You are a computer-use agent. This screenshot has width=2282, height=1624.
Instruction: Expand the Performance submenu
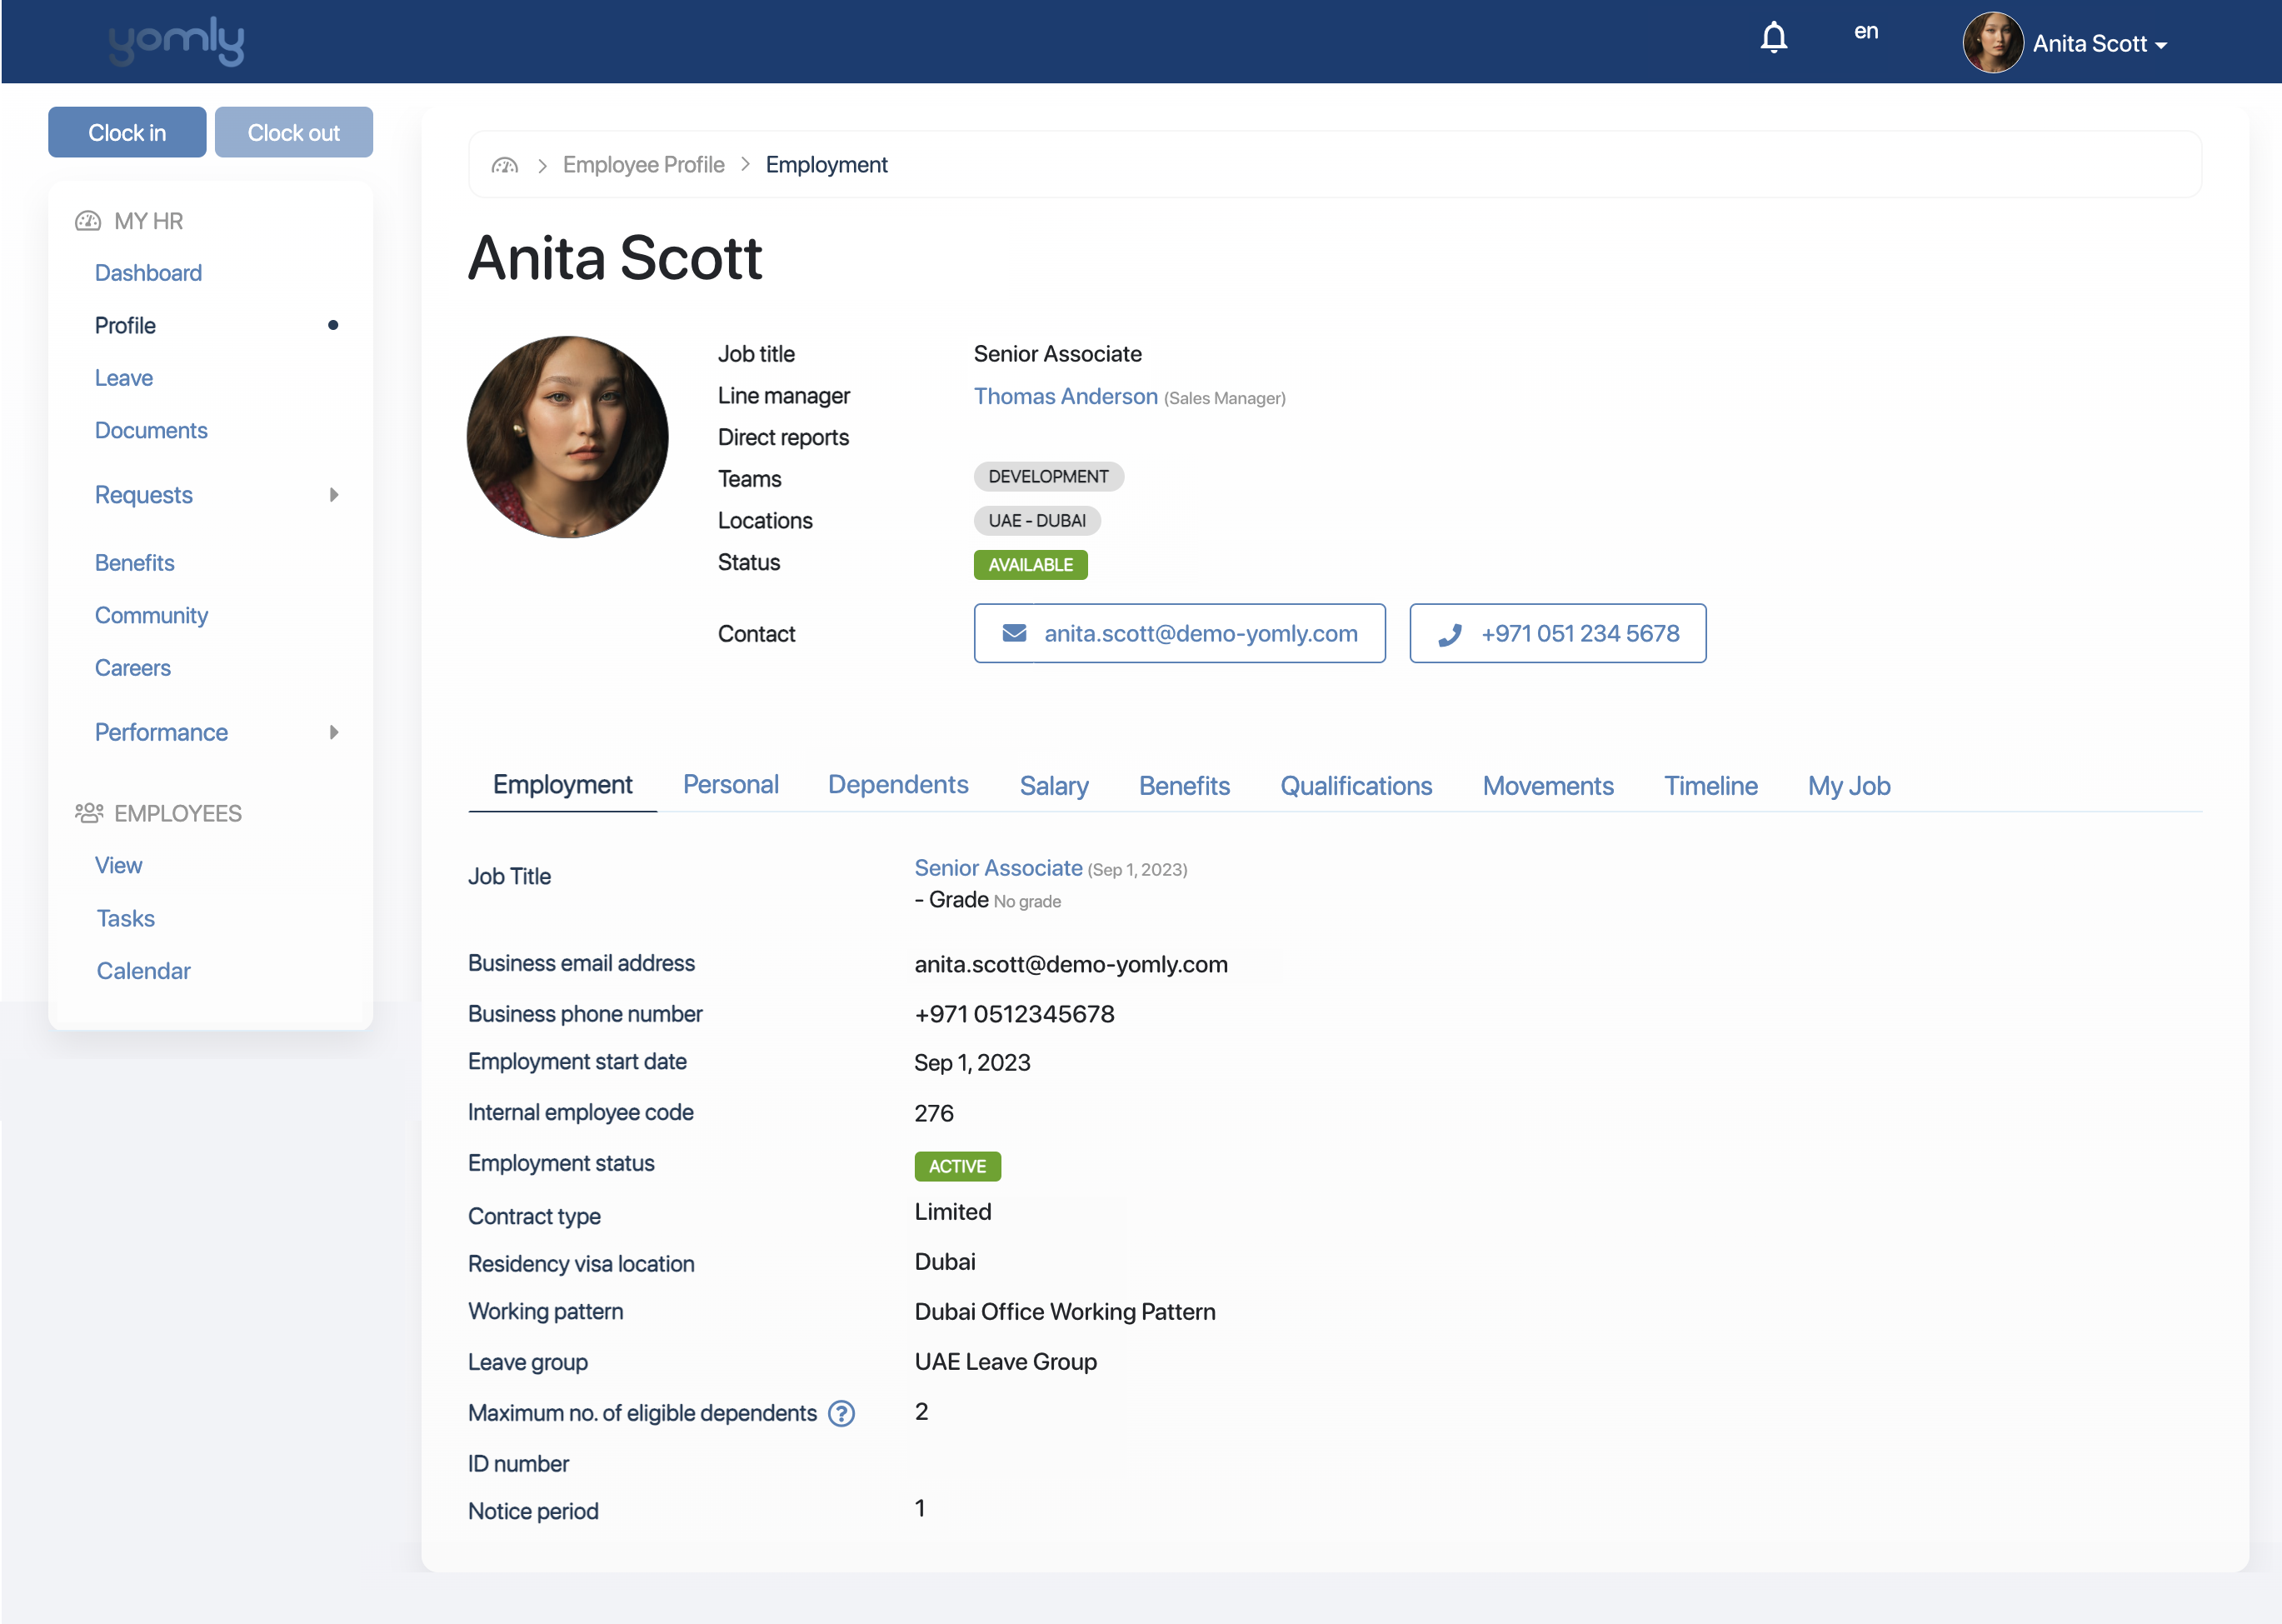[x=334, y=733]
